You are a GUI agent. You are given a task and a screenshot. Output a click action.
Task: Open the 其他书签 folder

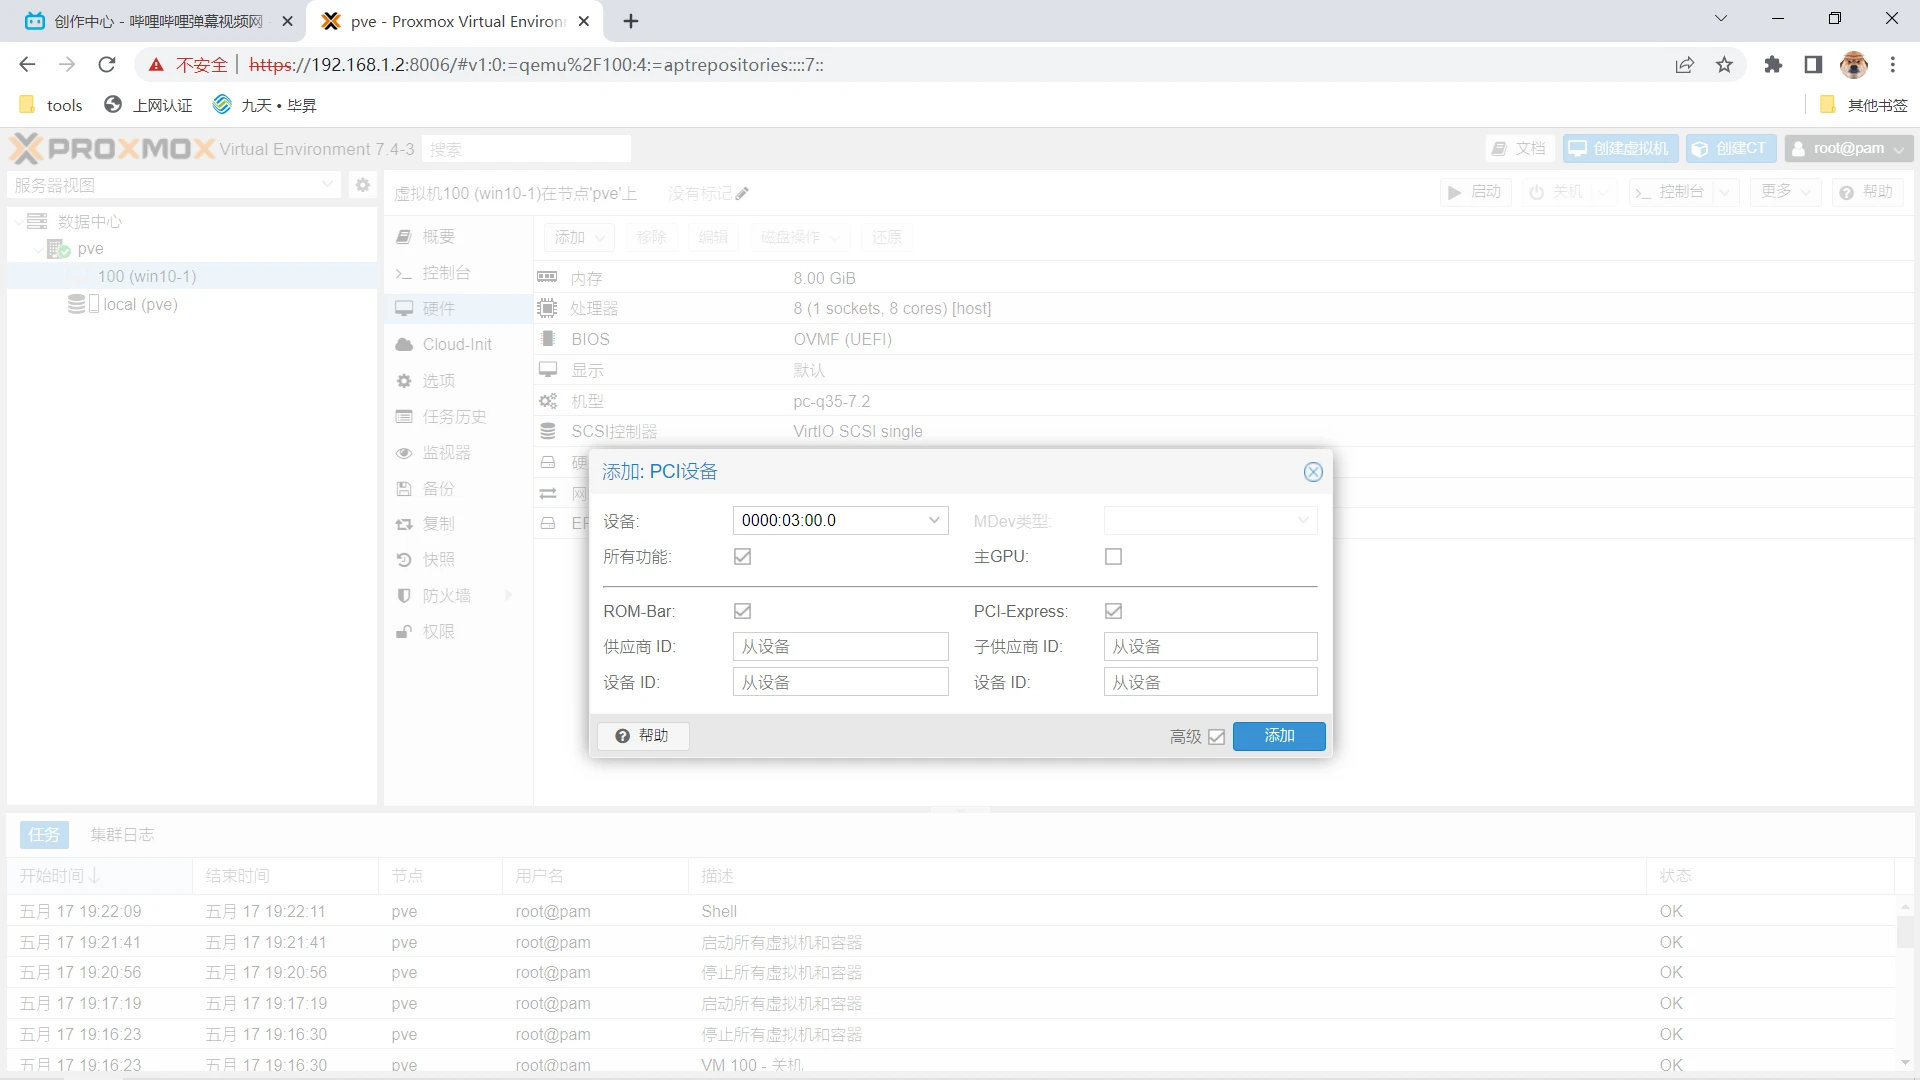point(1864,105)
